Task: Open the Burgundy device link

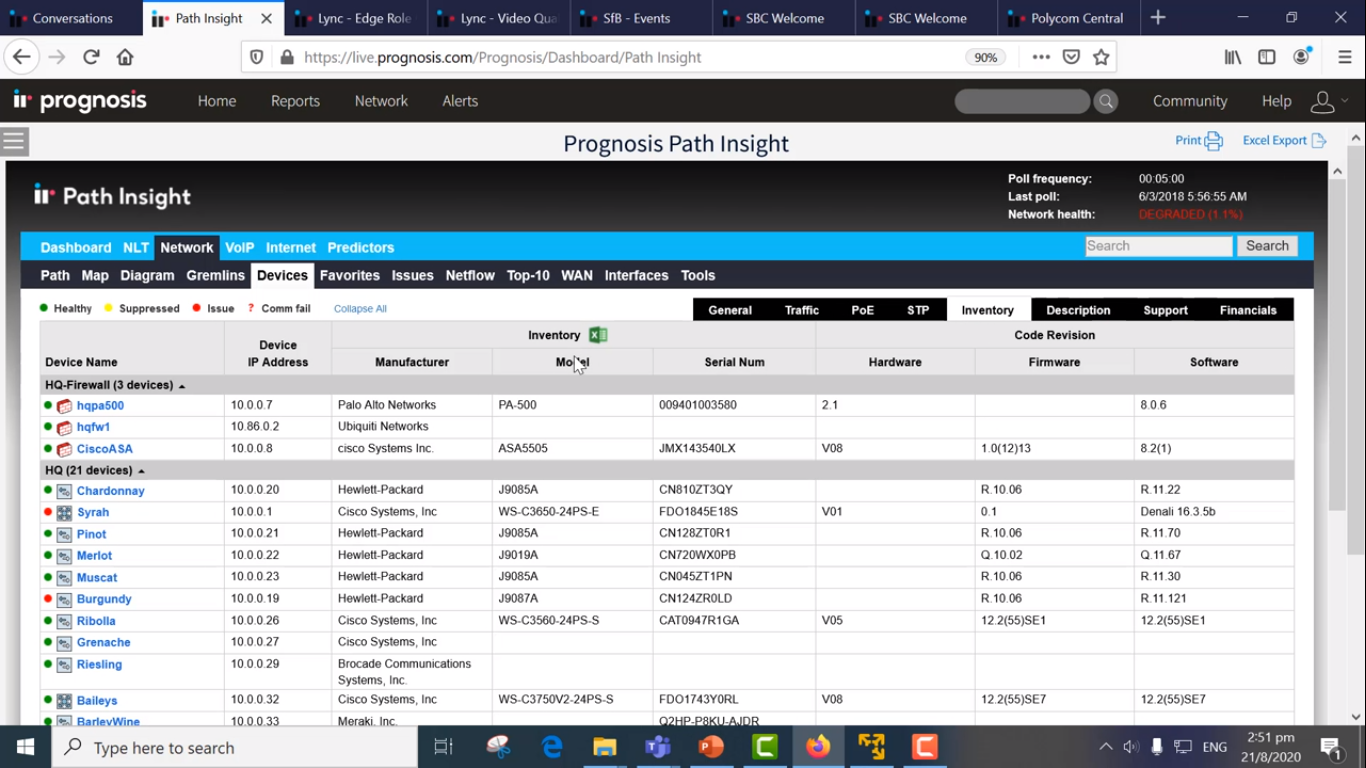Action: [x=104, y=599]
